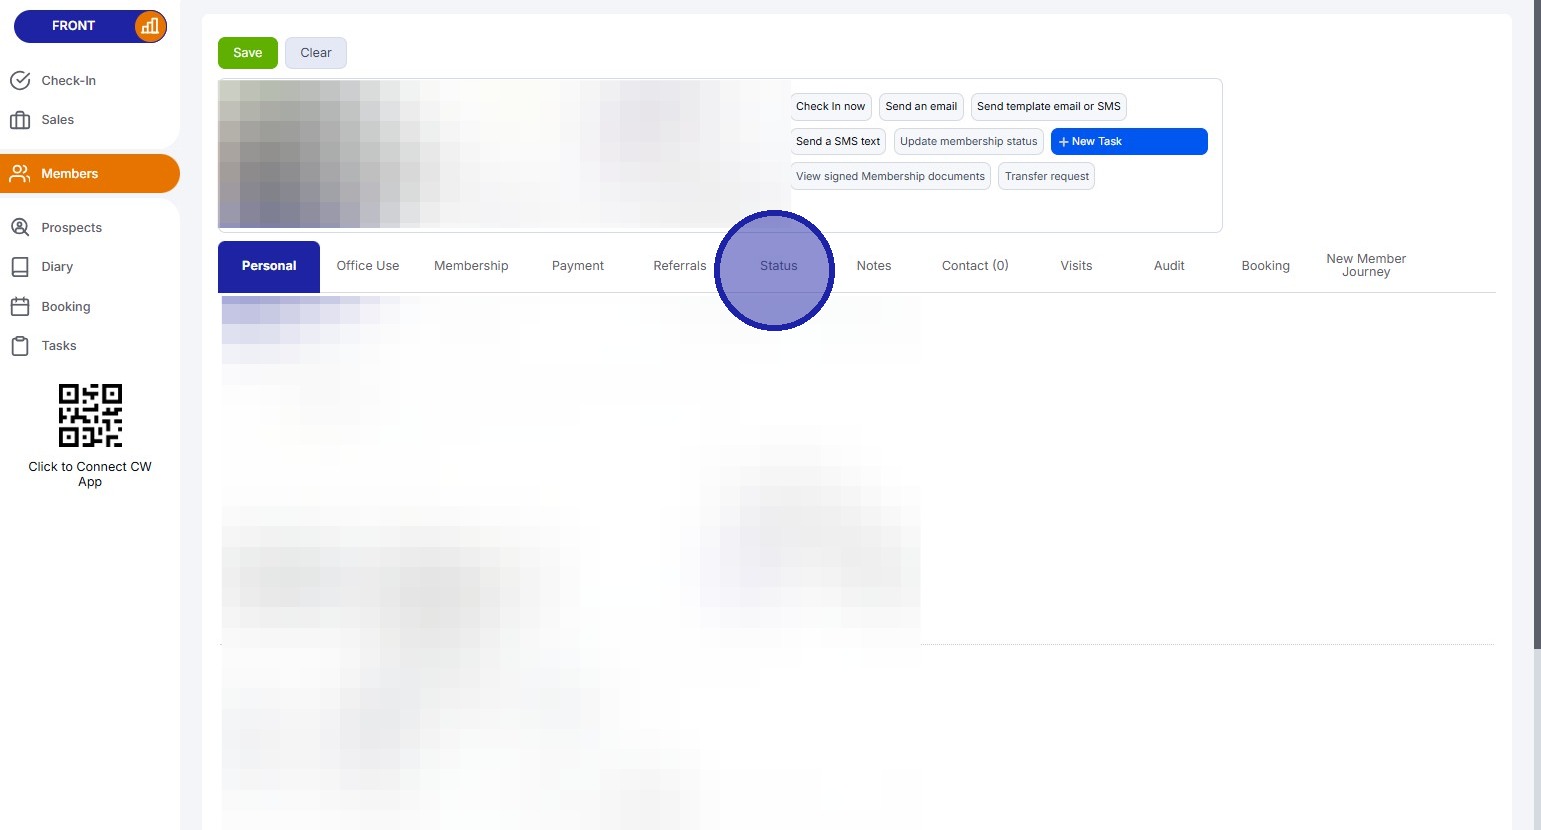This screenshot has height=830, width=1541.
Task: Switch to the Office Use tab
Action: pyautogui.click(x=368, y=266)
